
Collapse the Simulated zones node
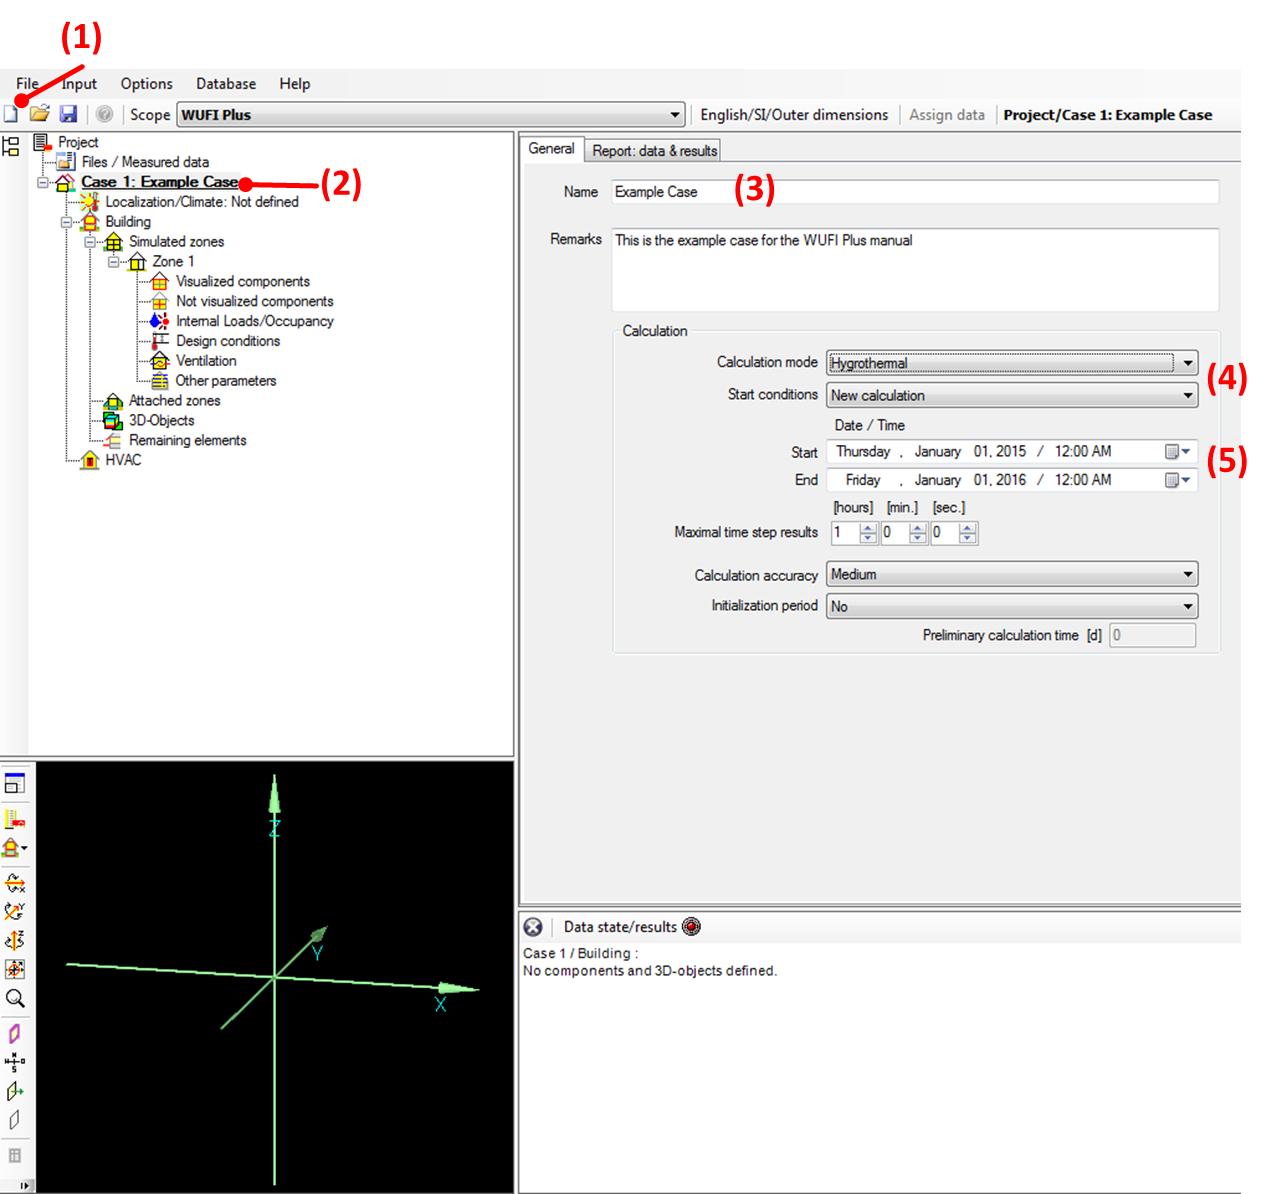pos(90,242)
